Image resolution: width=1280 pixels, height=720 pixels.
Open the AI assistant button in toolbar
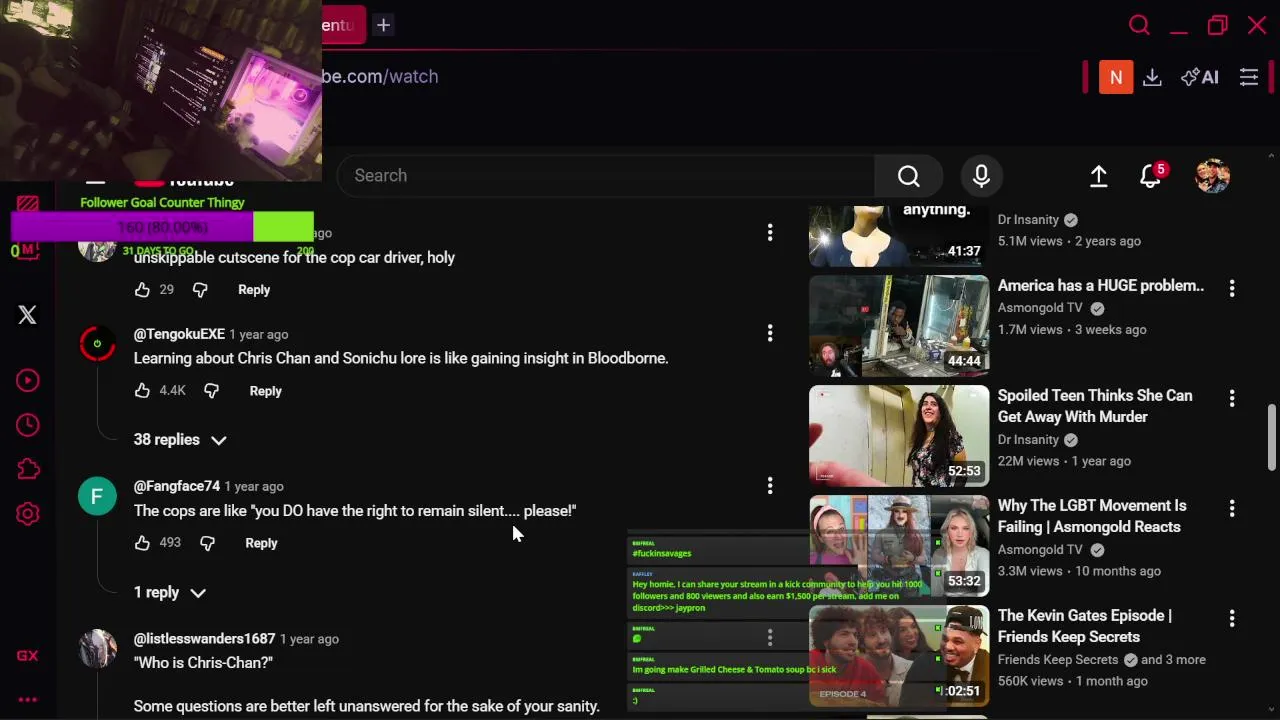click(1199, 77)
